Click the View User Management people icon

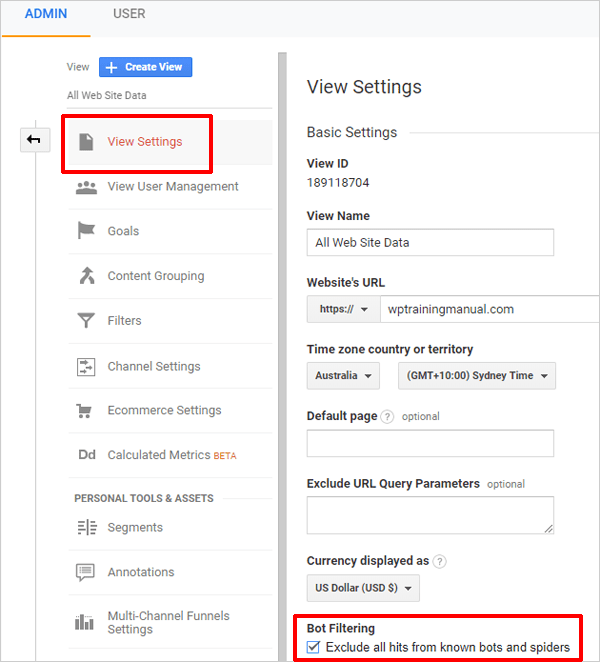[86, 187]
